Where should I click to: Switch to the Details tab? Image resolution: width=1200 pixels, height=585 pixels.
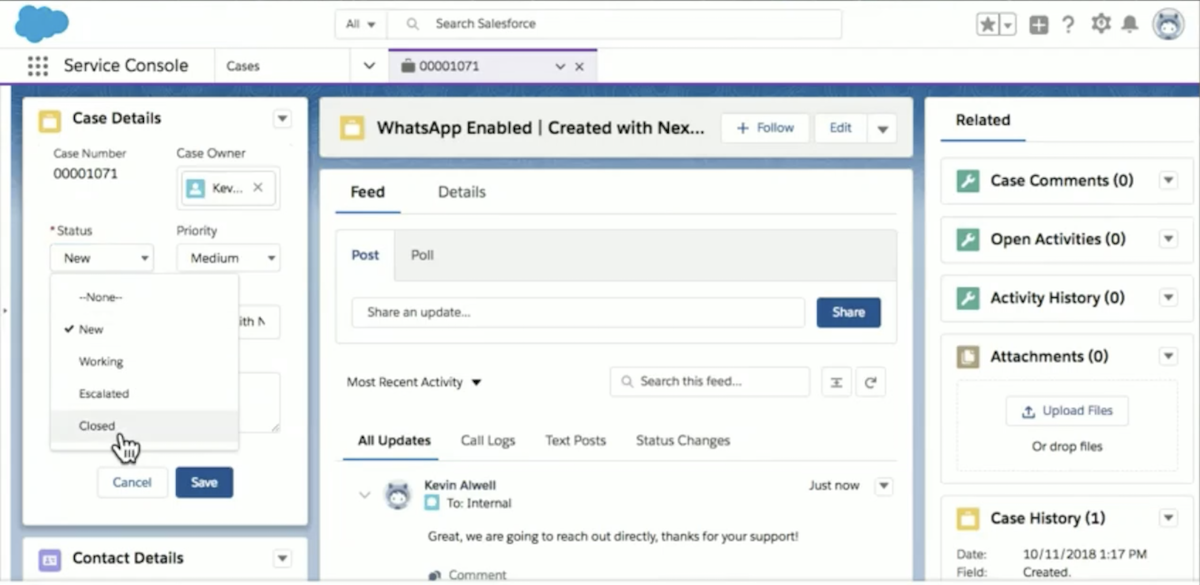click(x=462, y=192)
